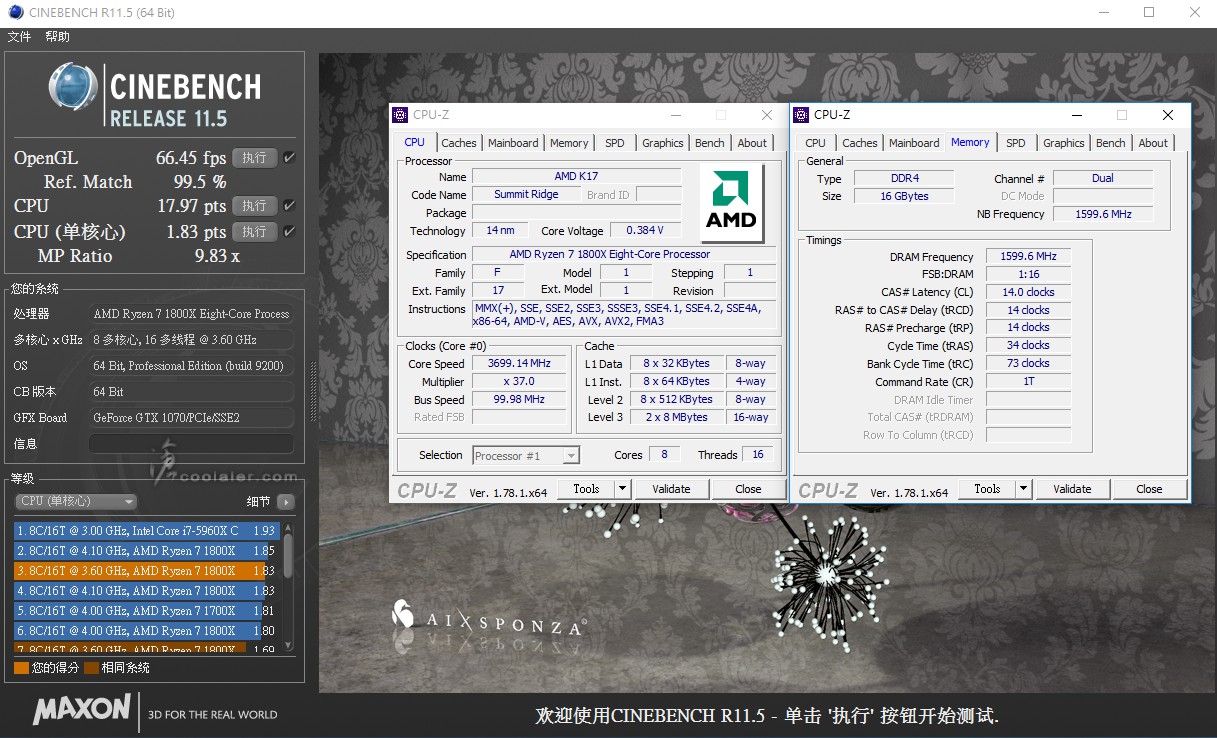Switch to Mainboard tab in left CPU-Z
1217x738 pixels.
pyautogui.click(x=513, y=143)
